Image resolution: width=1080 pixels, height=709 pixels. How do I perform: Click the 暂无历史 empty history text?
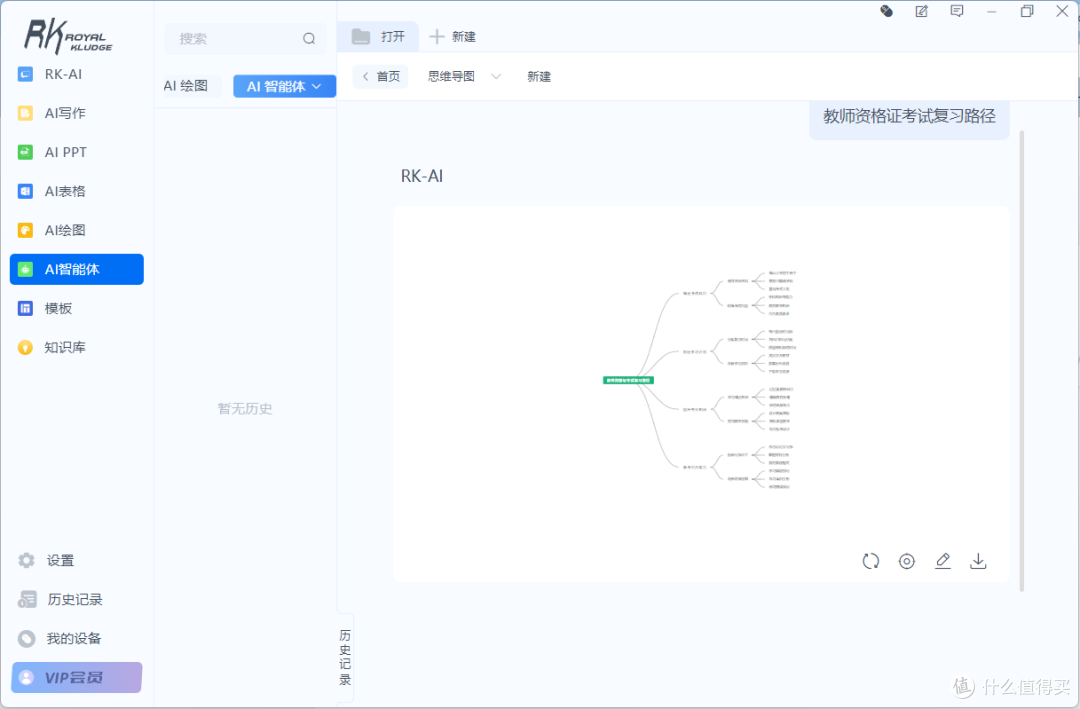tap(245, 409)
